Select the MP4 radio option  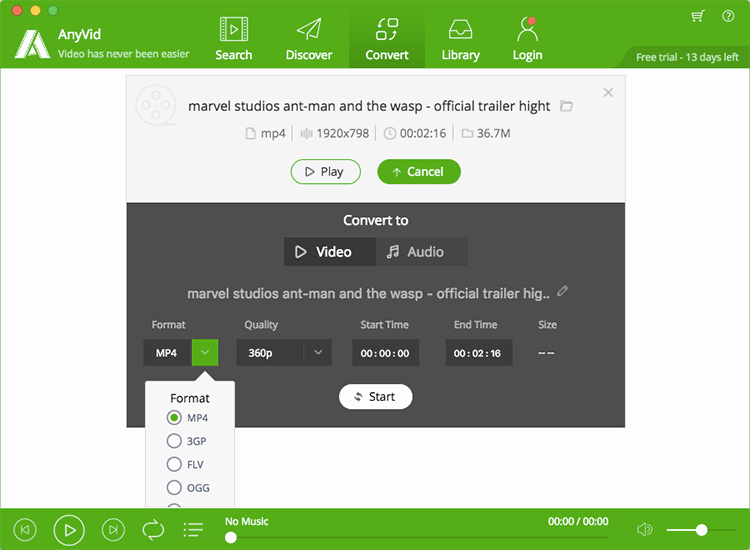click(x=174, y=418)
